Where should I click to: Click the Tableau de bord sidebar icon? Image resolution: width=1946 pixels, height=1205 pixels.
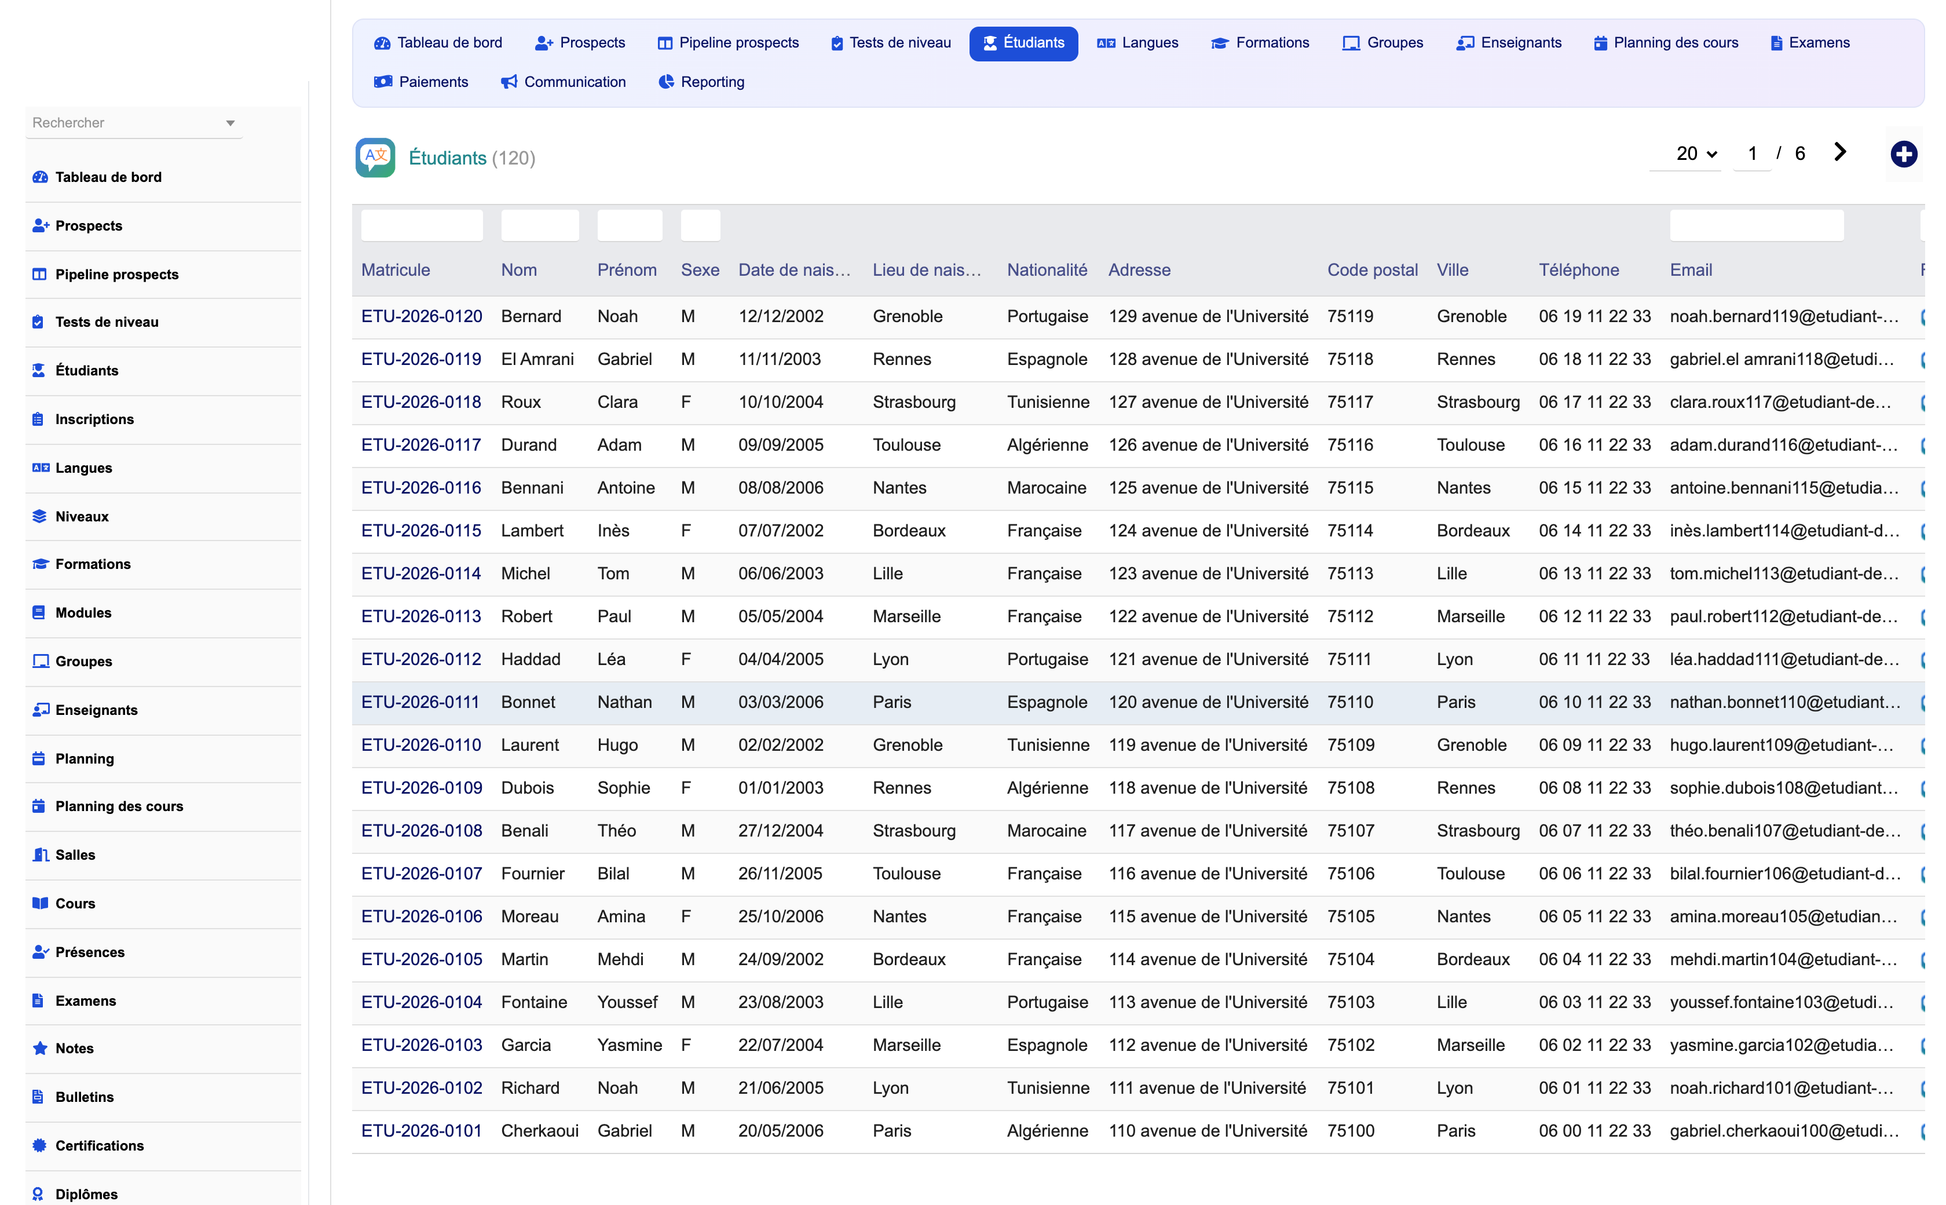point(40,177)
